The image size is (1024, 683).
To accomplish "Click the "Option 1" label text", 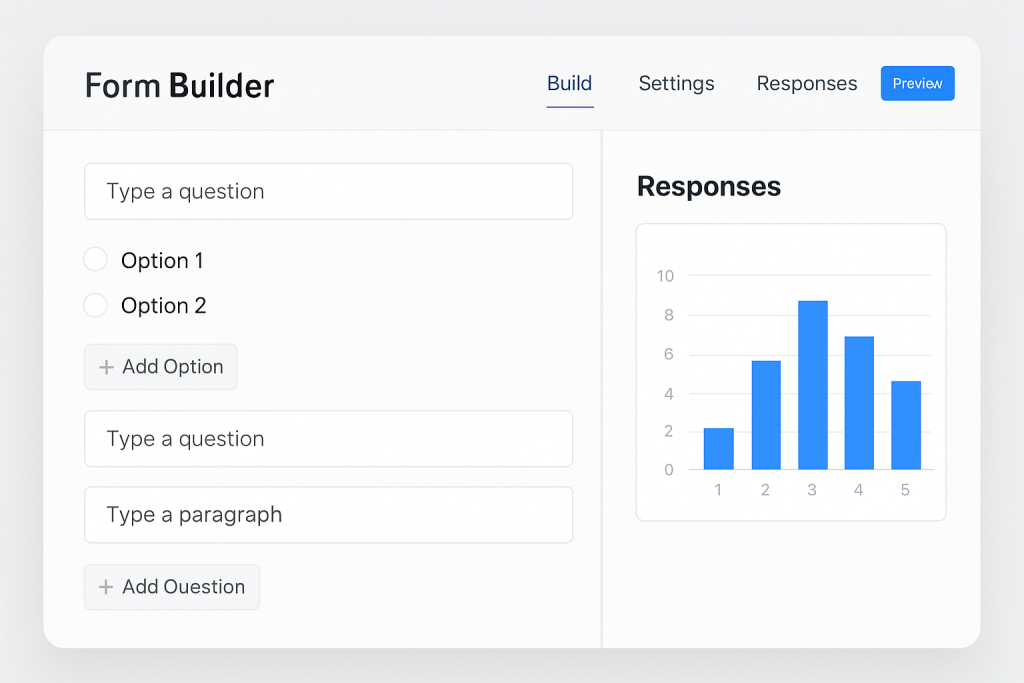I will click(162, 261).
